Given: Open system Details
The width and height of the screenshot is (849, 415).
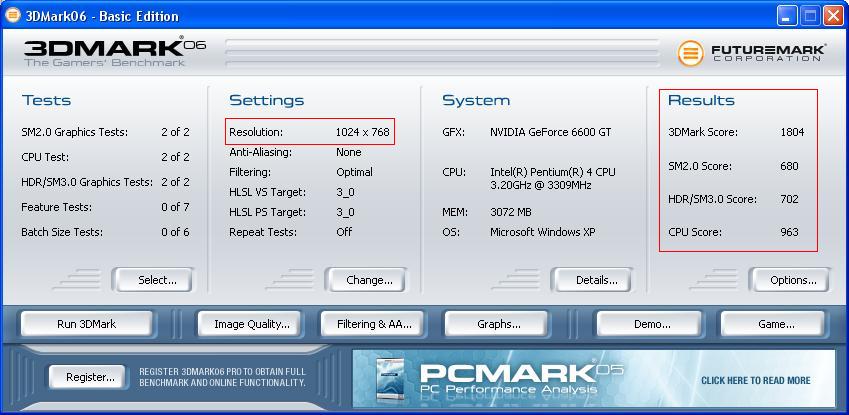Looking at the screenshot, I should (596, 280).
